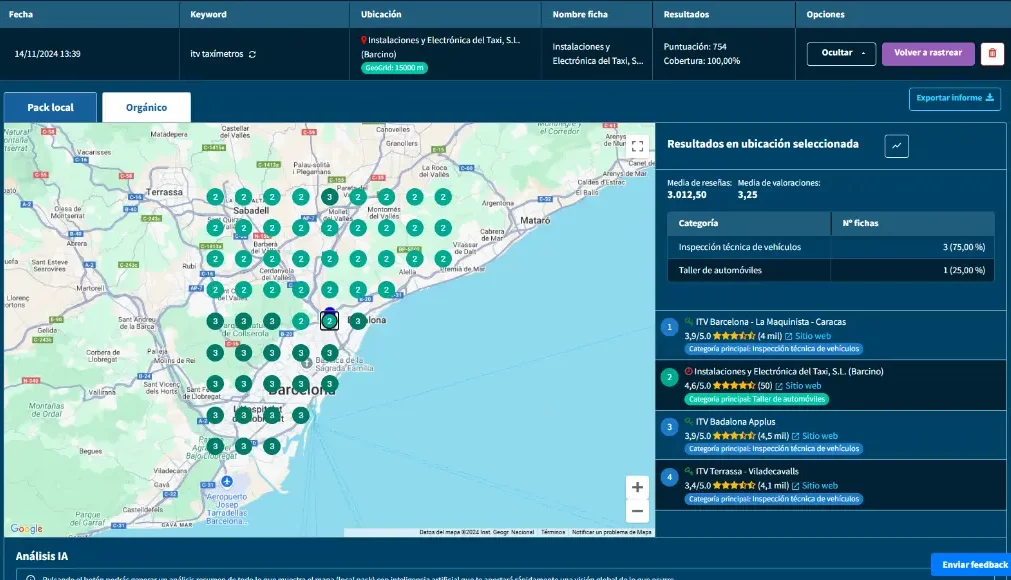Click the Google logo on map
The width and height of the screenshot is (1011, 580).
(26, 529)
